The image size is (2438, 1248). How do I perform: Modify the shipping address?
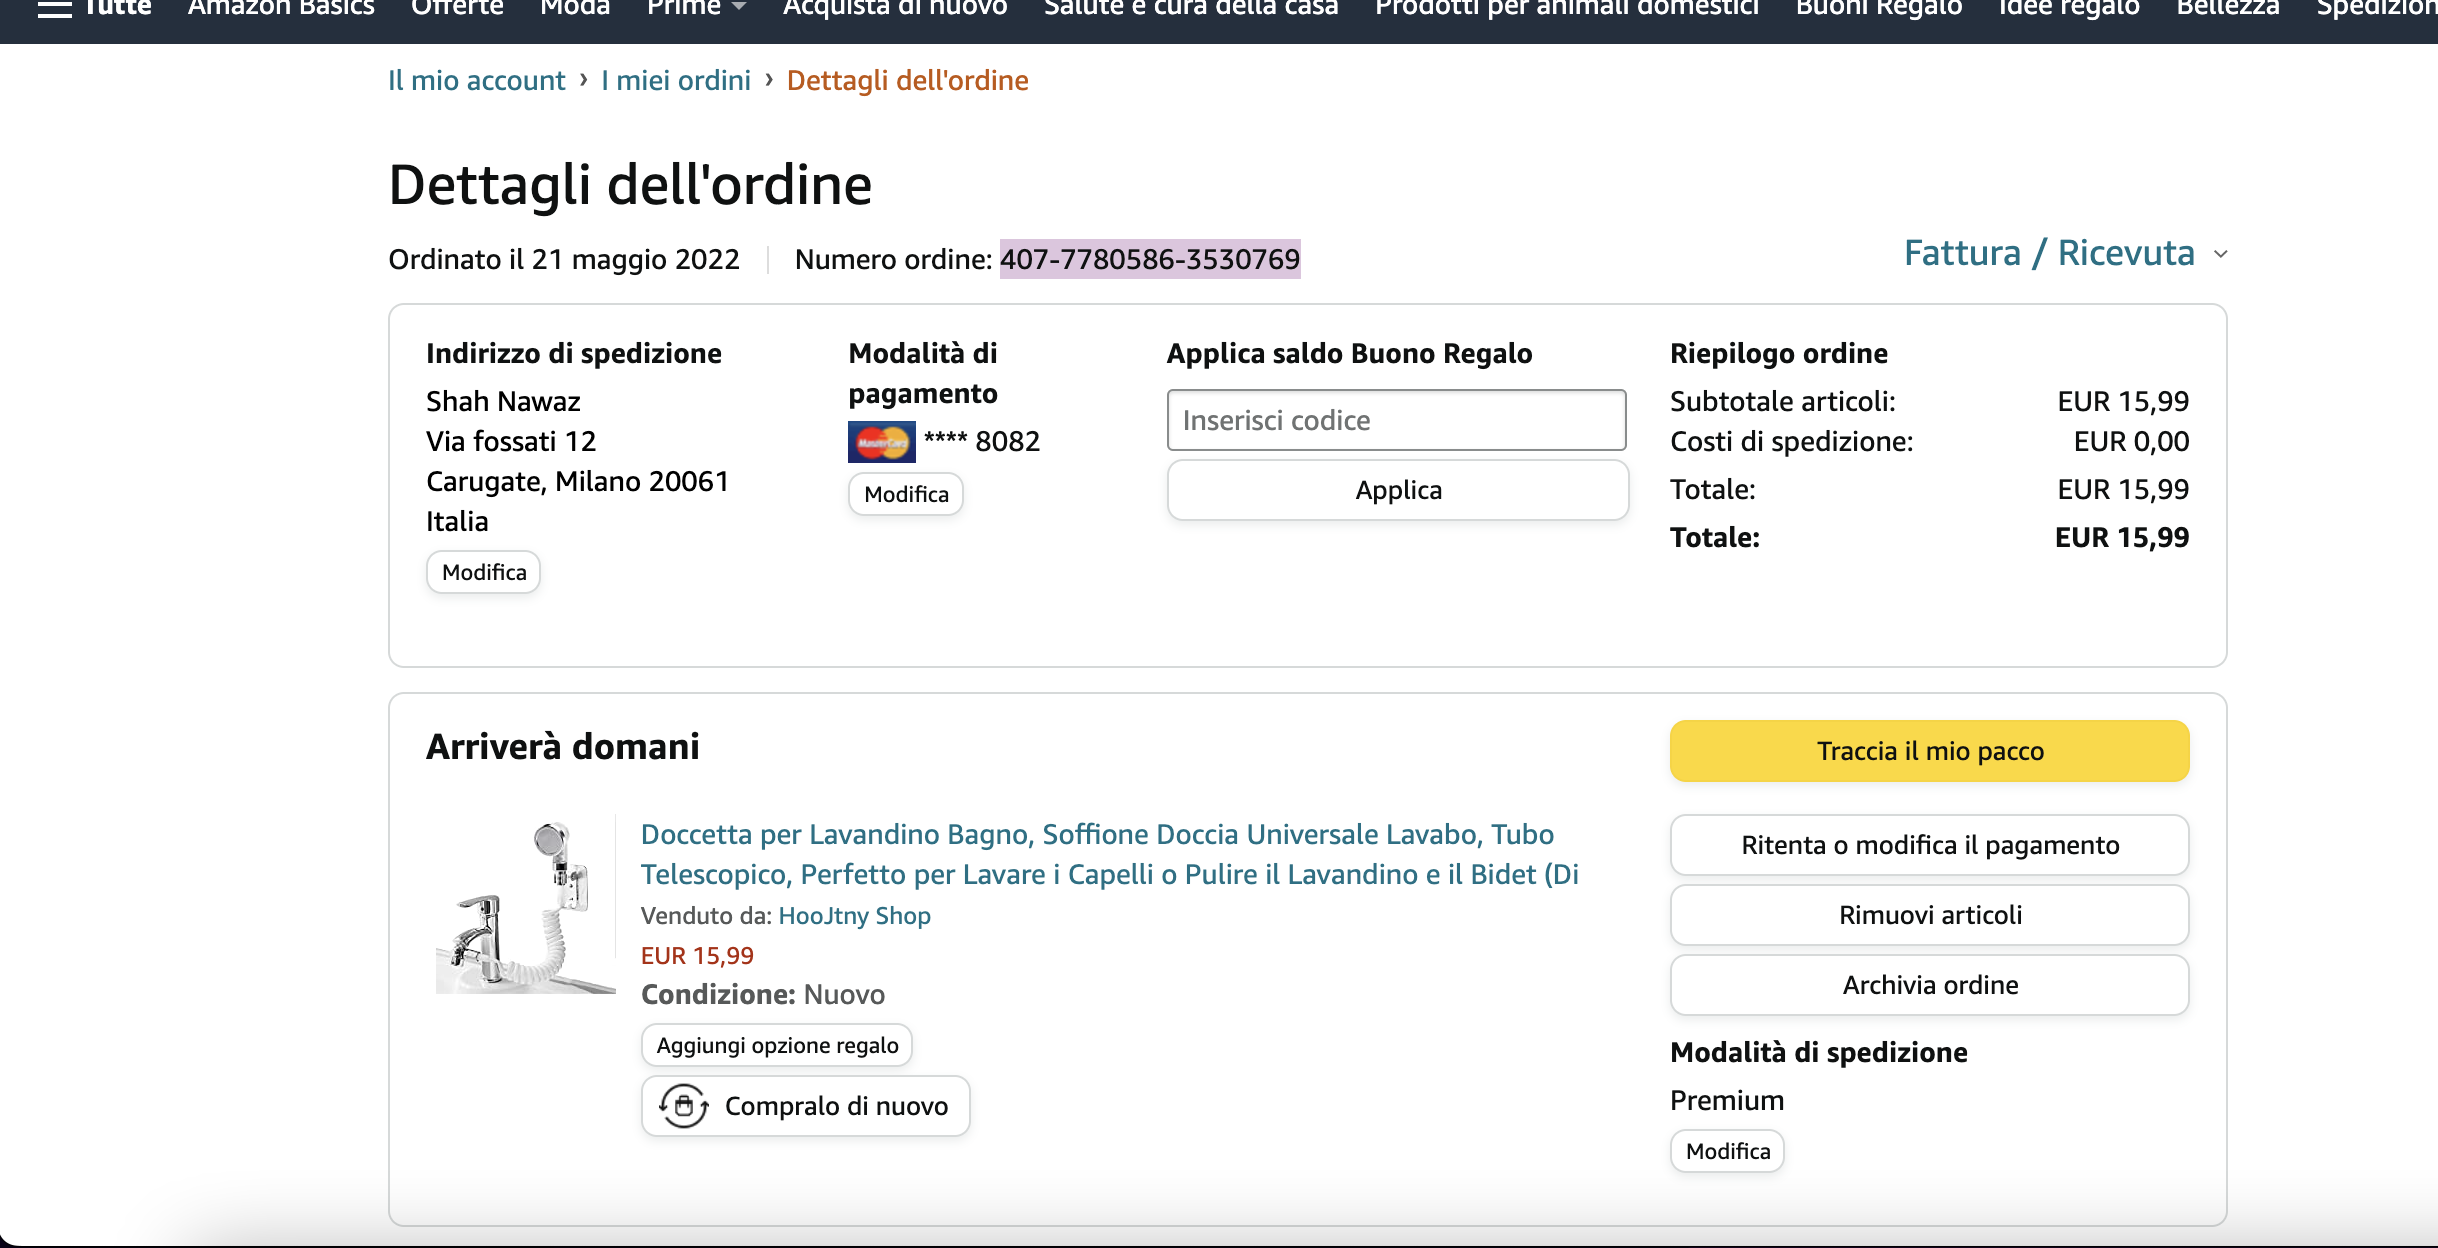coord(484,572)
